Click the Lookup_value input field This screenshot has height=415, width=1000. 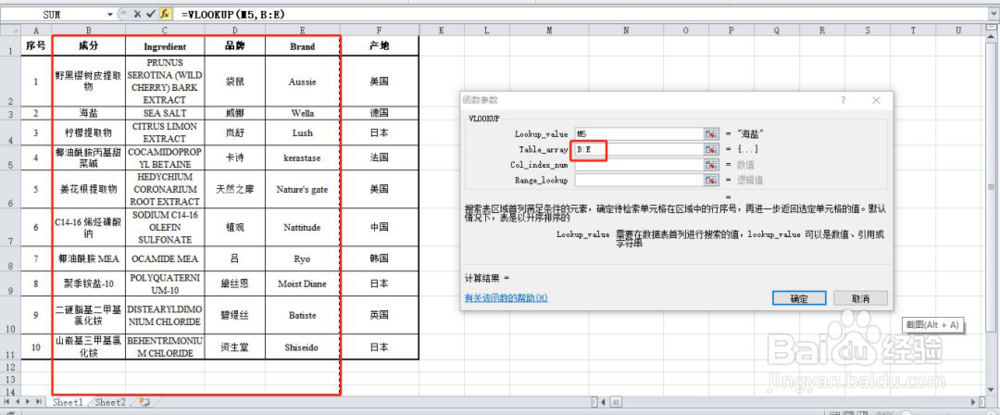point(638,134)
